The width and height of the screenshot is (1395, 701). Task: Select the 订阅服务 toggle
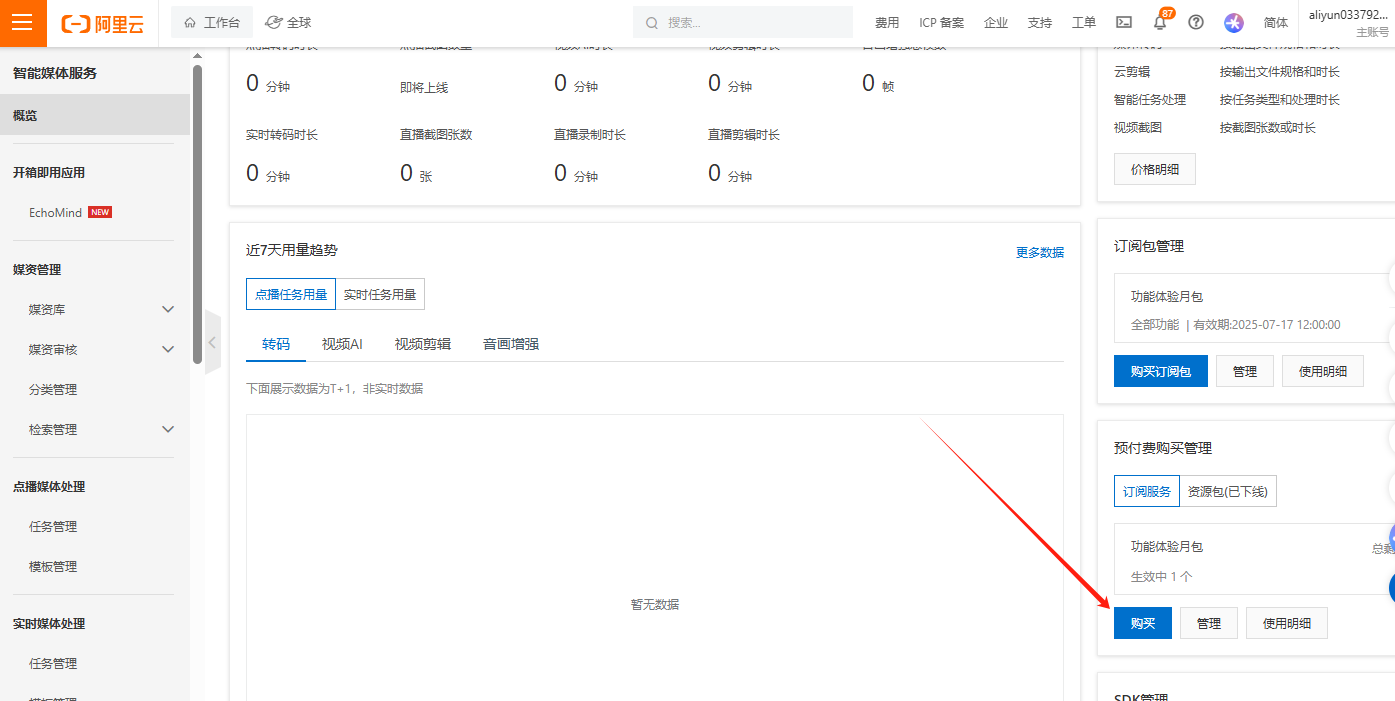pos(1147,491)
